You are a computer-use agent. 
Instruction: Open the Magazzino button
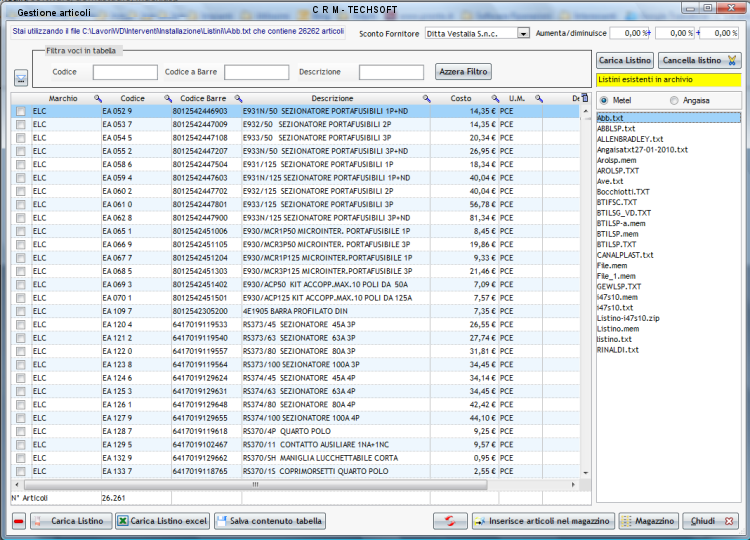648,521
